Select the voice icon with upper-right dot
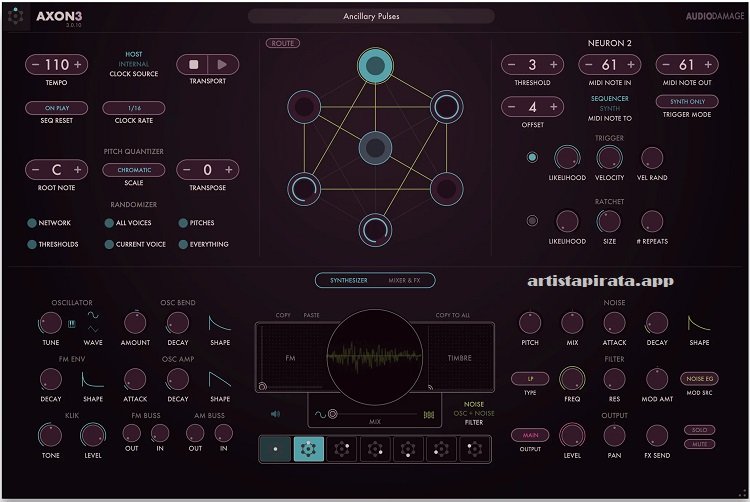The image size is (750, 502). [342, 449]
